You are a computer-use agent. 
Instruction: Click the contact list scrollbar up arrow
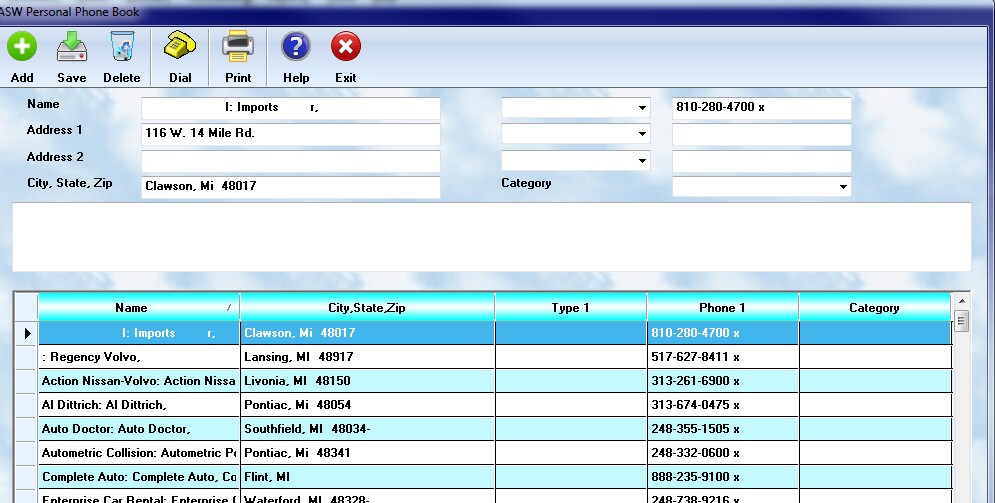(962, 301)
